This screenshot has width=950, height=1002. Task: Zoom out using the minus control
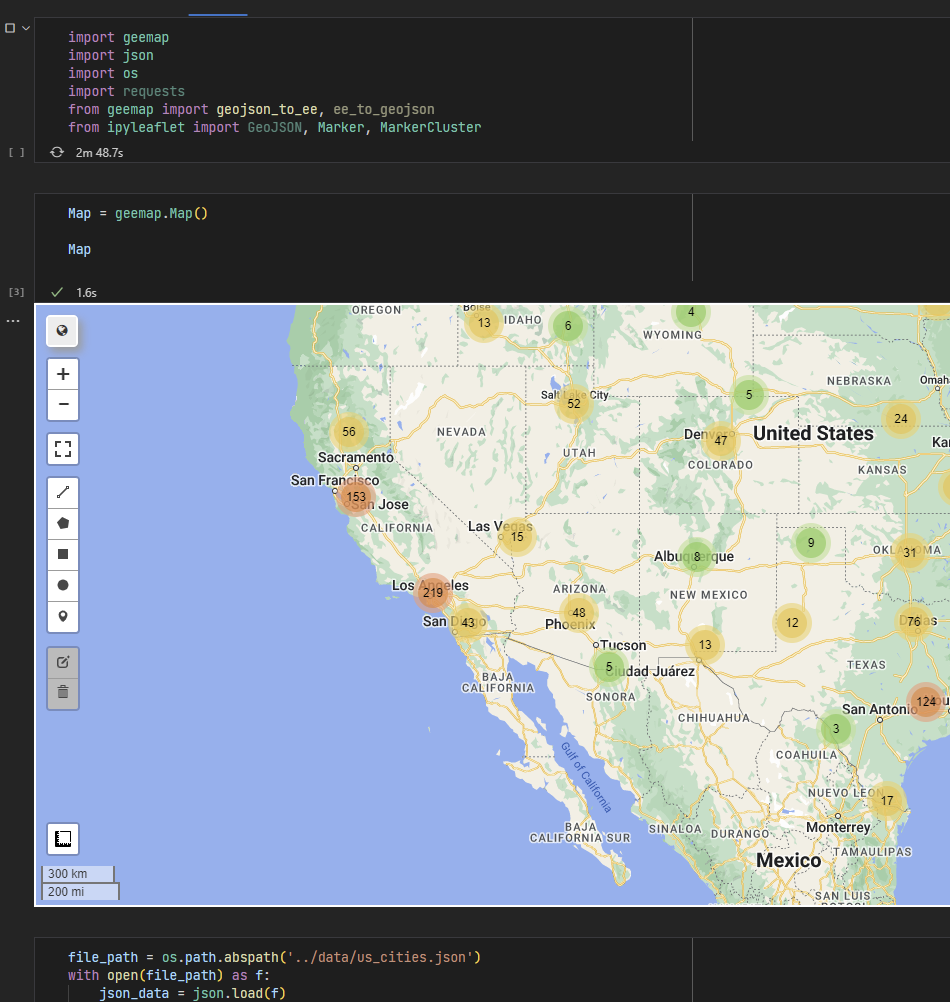pyautogui.click(x=63, y=405)
